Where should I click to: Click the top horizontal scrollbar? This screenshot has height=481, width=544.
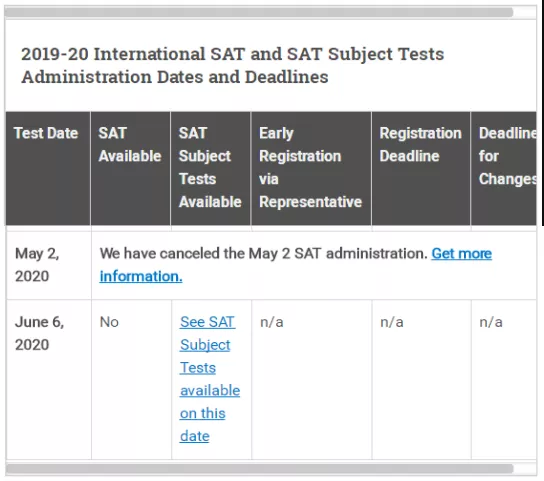(259, 12)
